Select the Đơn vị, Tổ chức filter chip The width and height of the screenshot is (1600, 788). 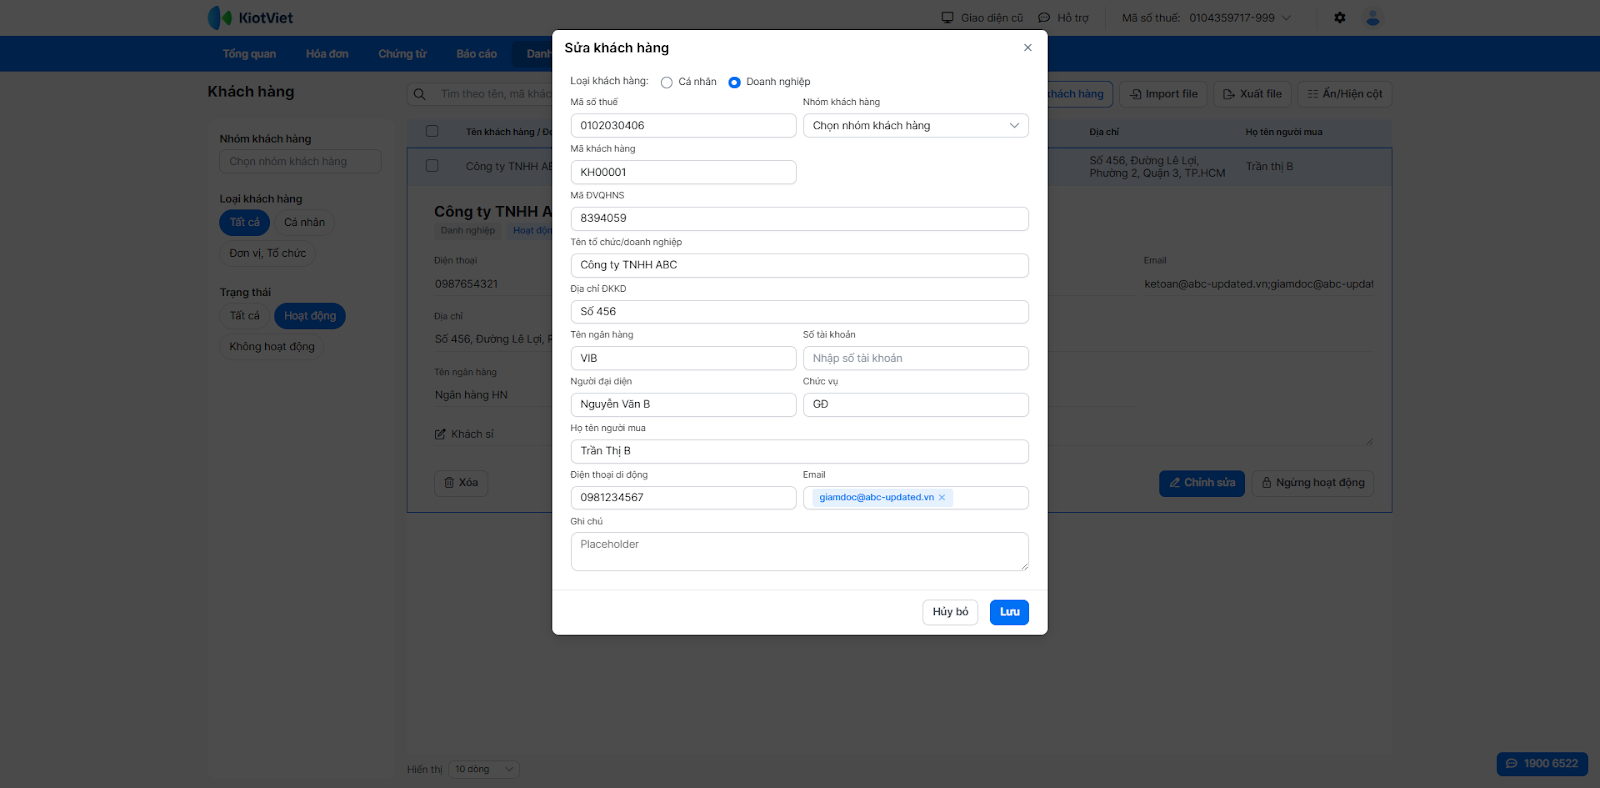[268, 254]
